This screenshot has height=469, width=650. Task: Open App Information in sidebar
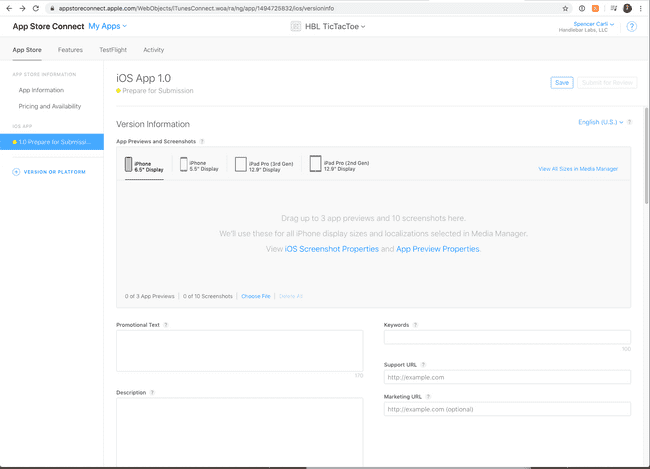click(41, 90)
